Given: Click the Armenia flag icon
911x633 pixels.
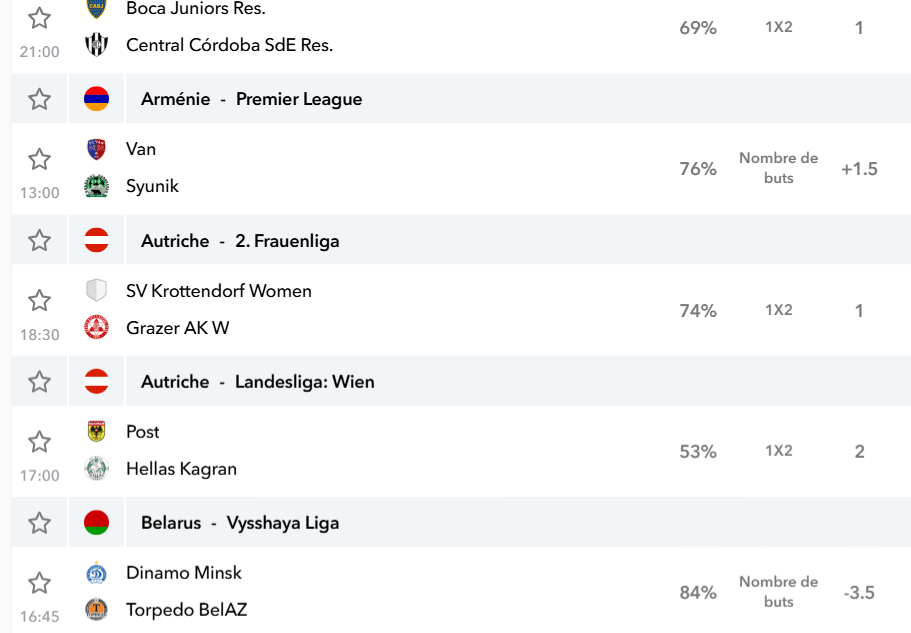Looking at the screenshot, I should click(x=96, y=99).
